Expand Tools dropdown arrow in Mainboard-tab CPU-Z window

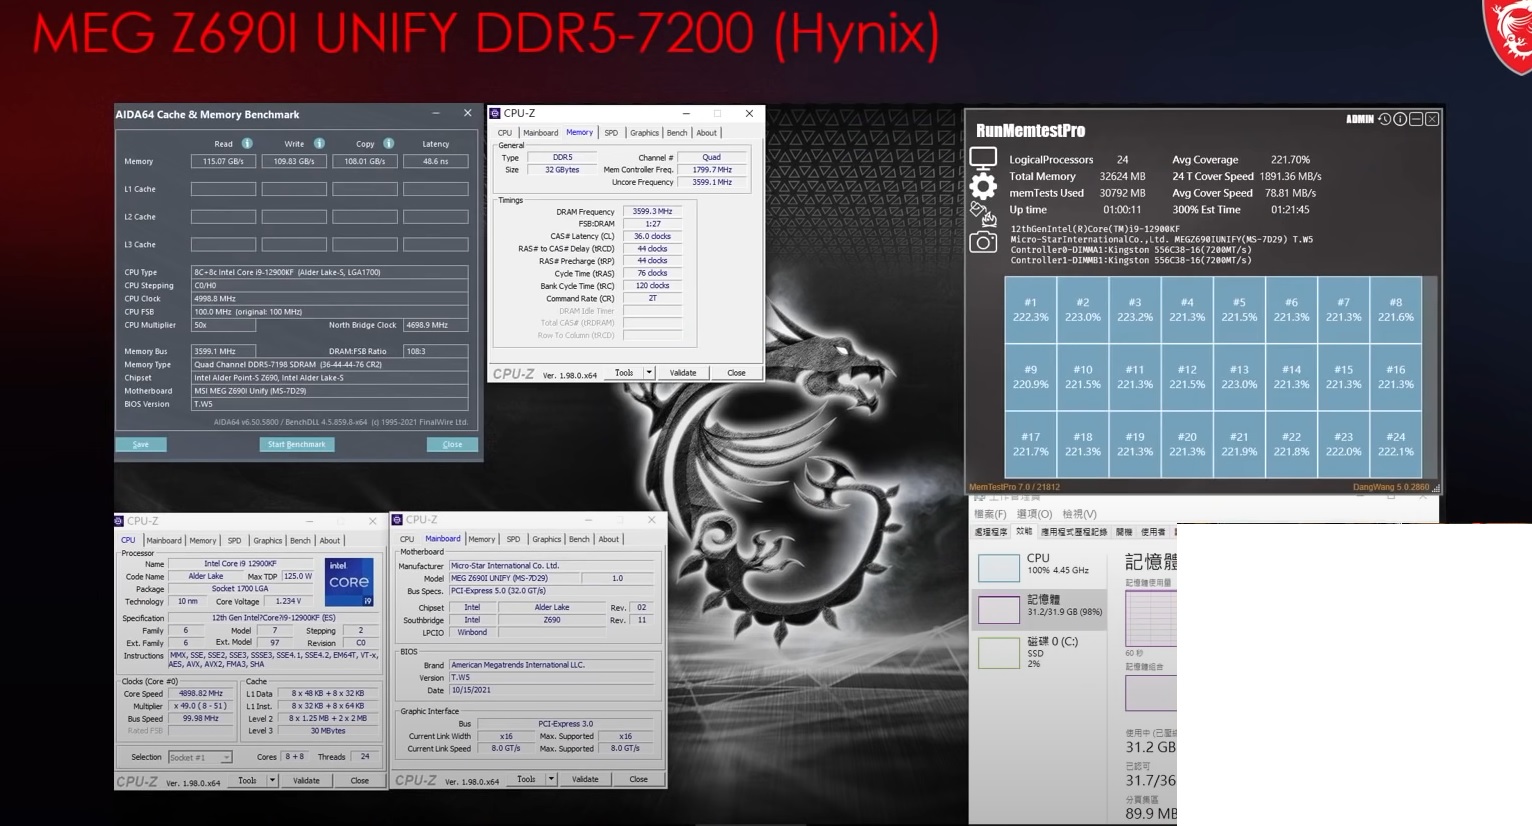(551, 779)
